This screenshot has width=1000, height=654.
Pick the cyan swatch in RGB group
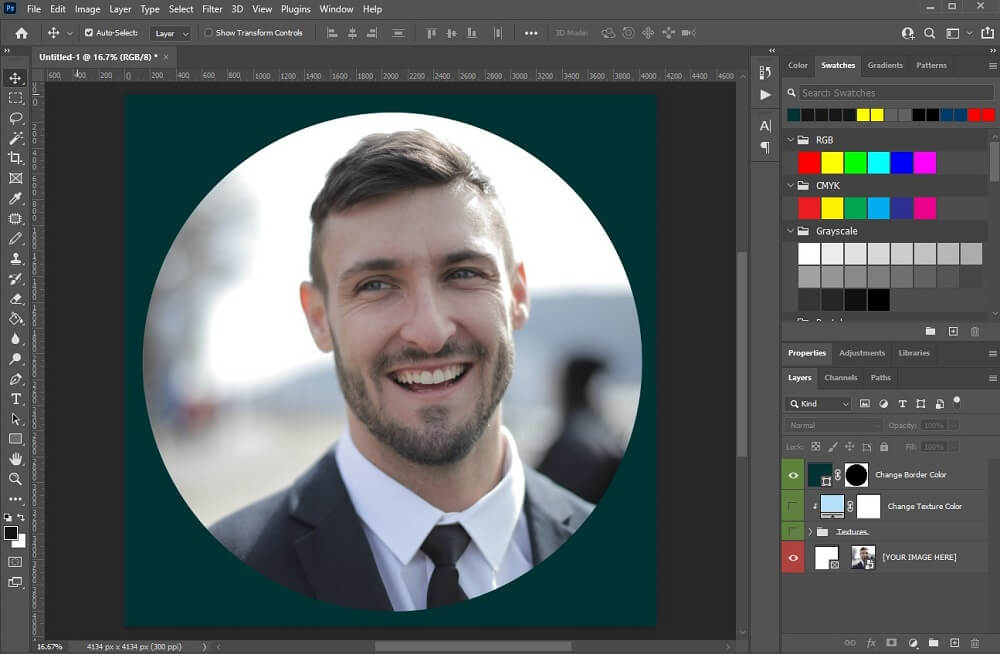point(878,162)
